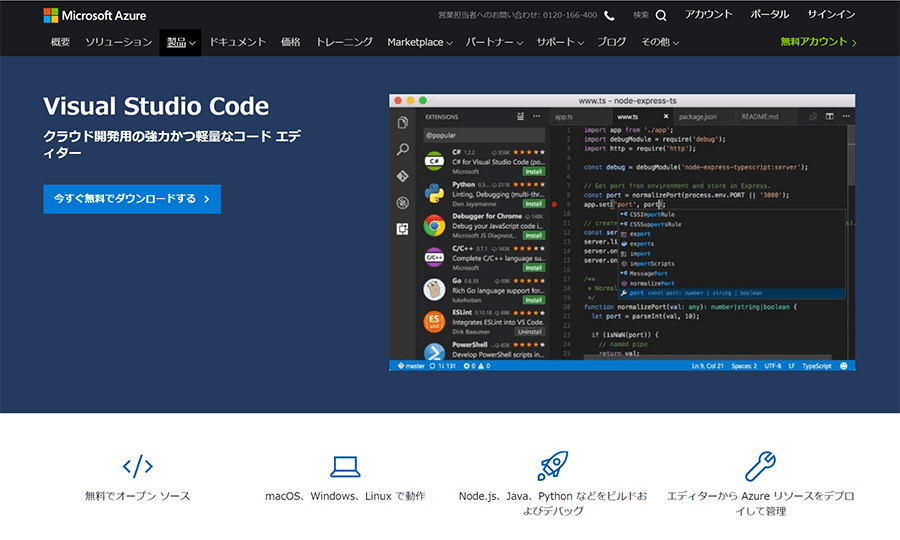Click the Extensions icon in VS Code activity bar

[x=403, y=229]
